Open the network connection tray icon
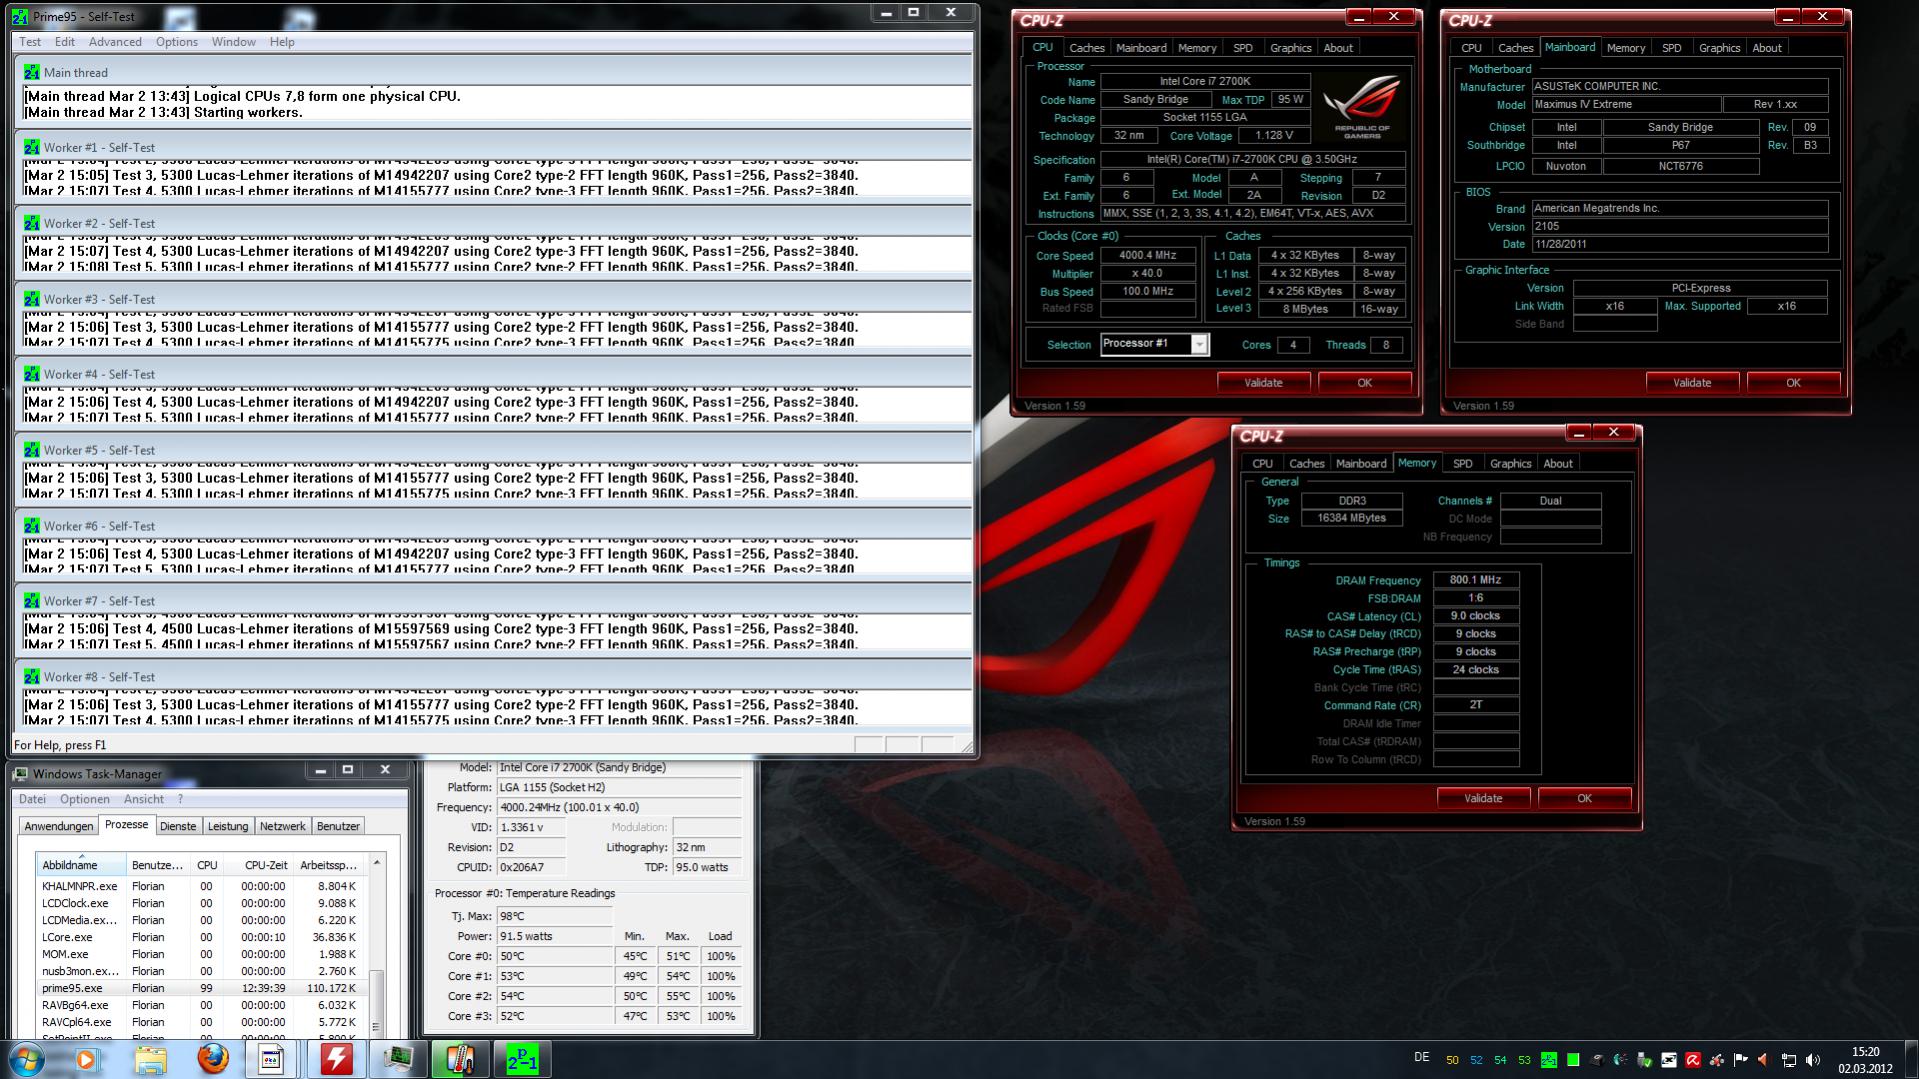The height and width of the screenshot is (1079, 1919). (x=1789, y=1060)
